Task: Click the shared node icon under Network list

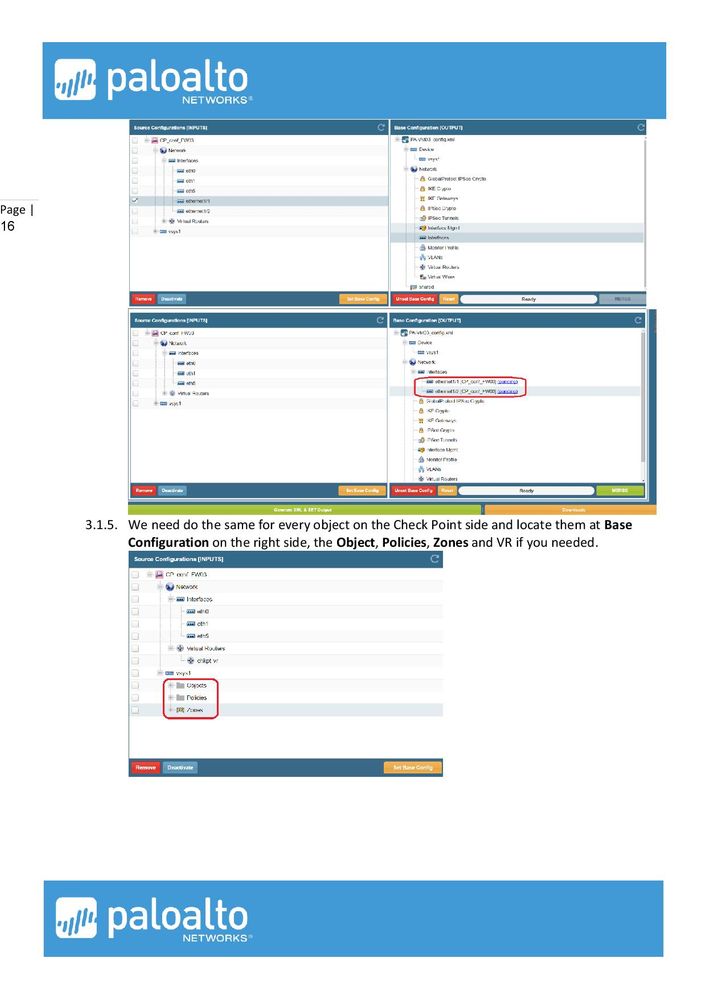Action: click(x=414, y=287)
